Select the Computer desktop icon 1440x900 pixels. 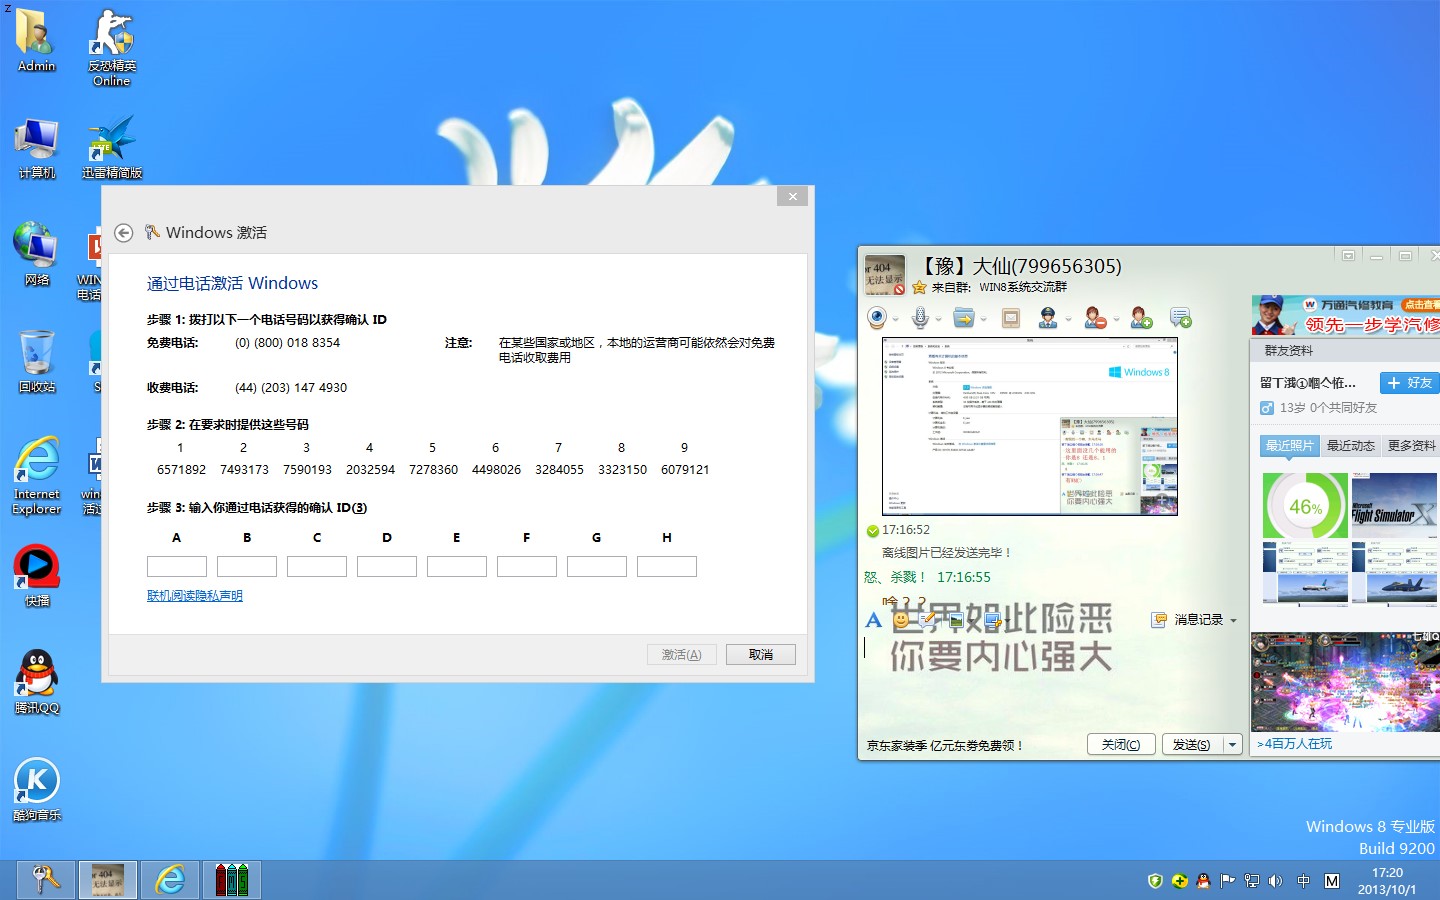click(x=37, y=147)
